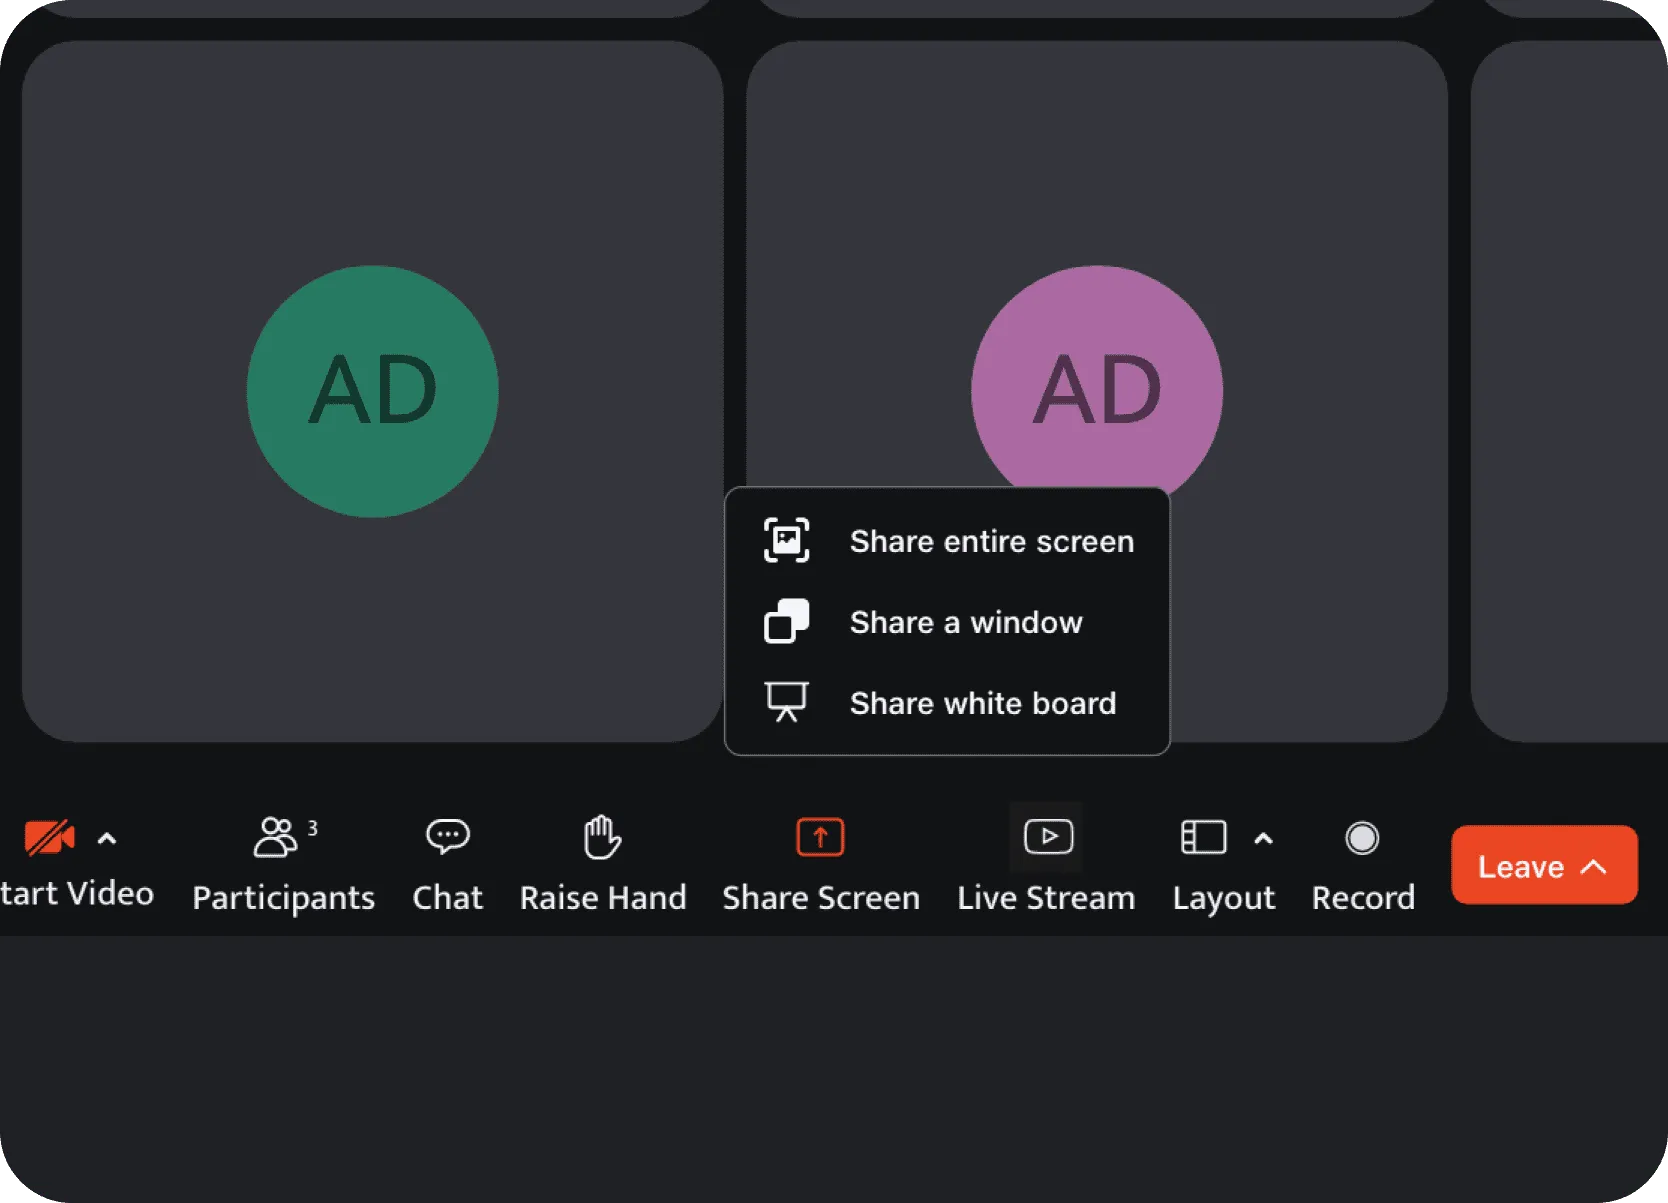1668x1203 pixels.
Task: Click the screen capture icon for entire screen
Action: (x=786, y=541)
